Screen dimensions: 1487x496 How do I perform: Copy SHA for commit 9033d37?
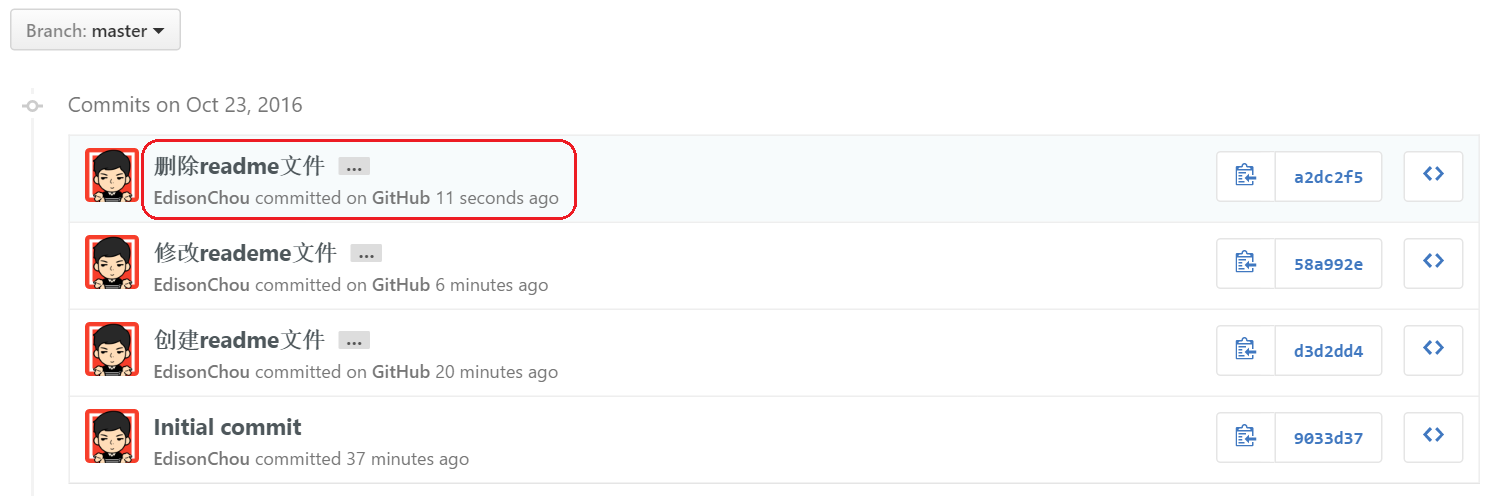click(x=1246, y=437)
